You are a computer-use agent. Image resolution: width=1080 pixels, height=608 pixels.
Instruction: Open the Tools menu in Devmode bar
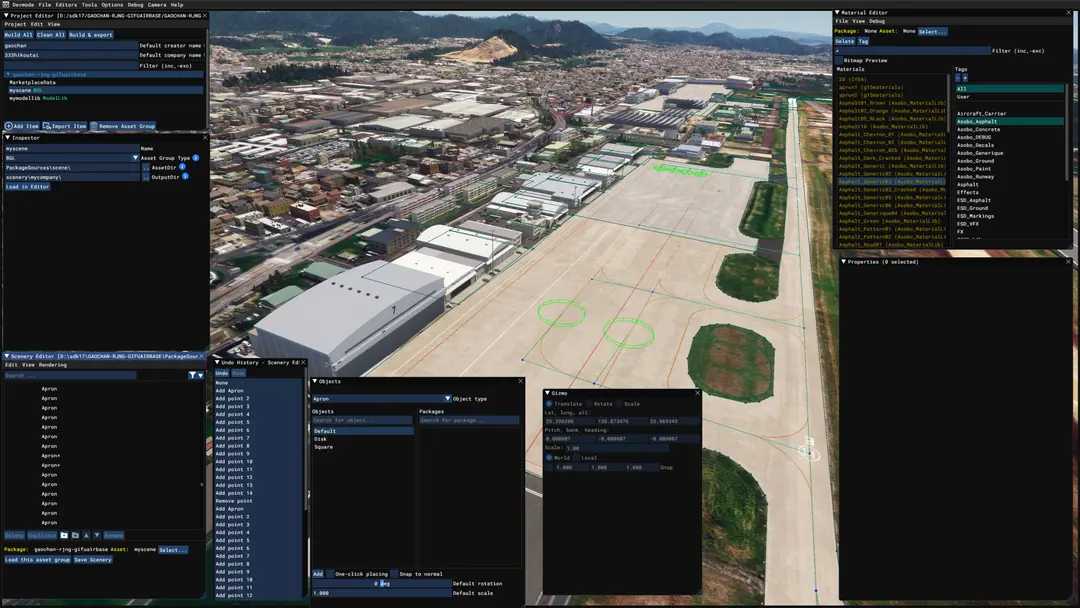pos(90,4)
